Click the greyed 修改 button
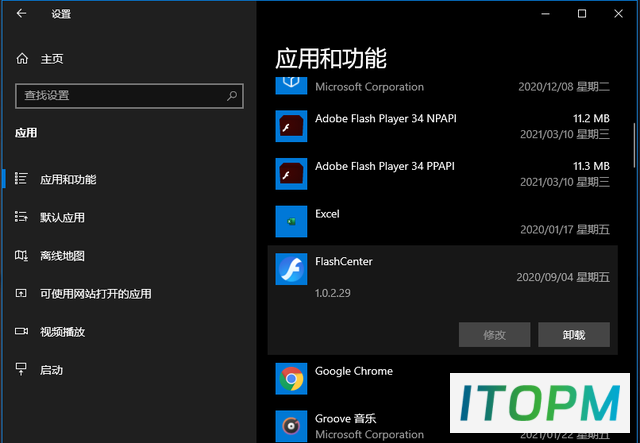Screen dimensions: 640x443 pos(495,335)
